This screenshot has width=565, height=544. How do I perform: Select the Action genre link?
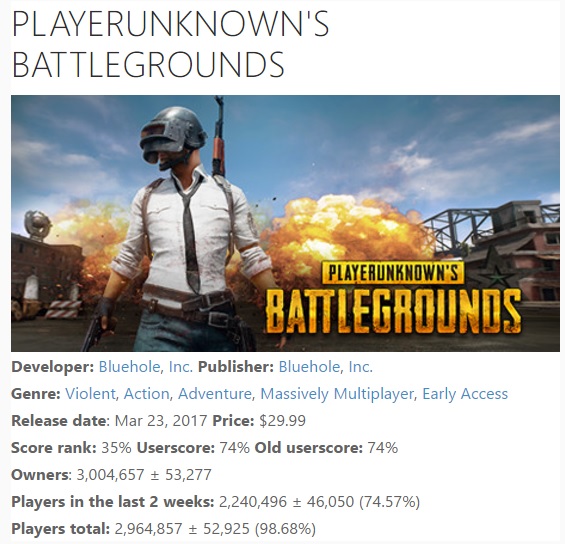[146, 393]
